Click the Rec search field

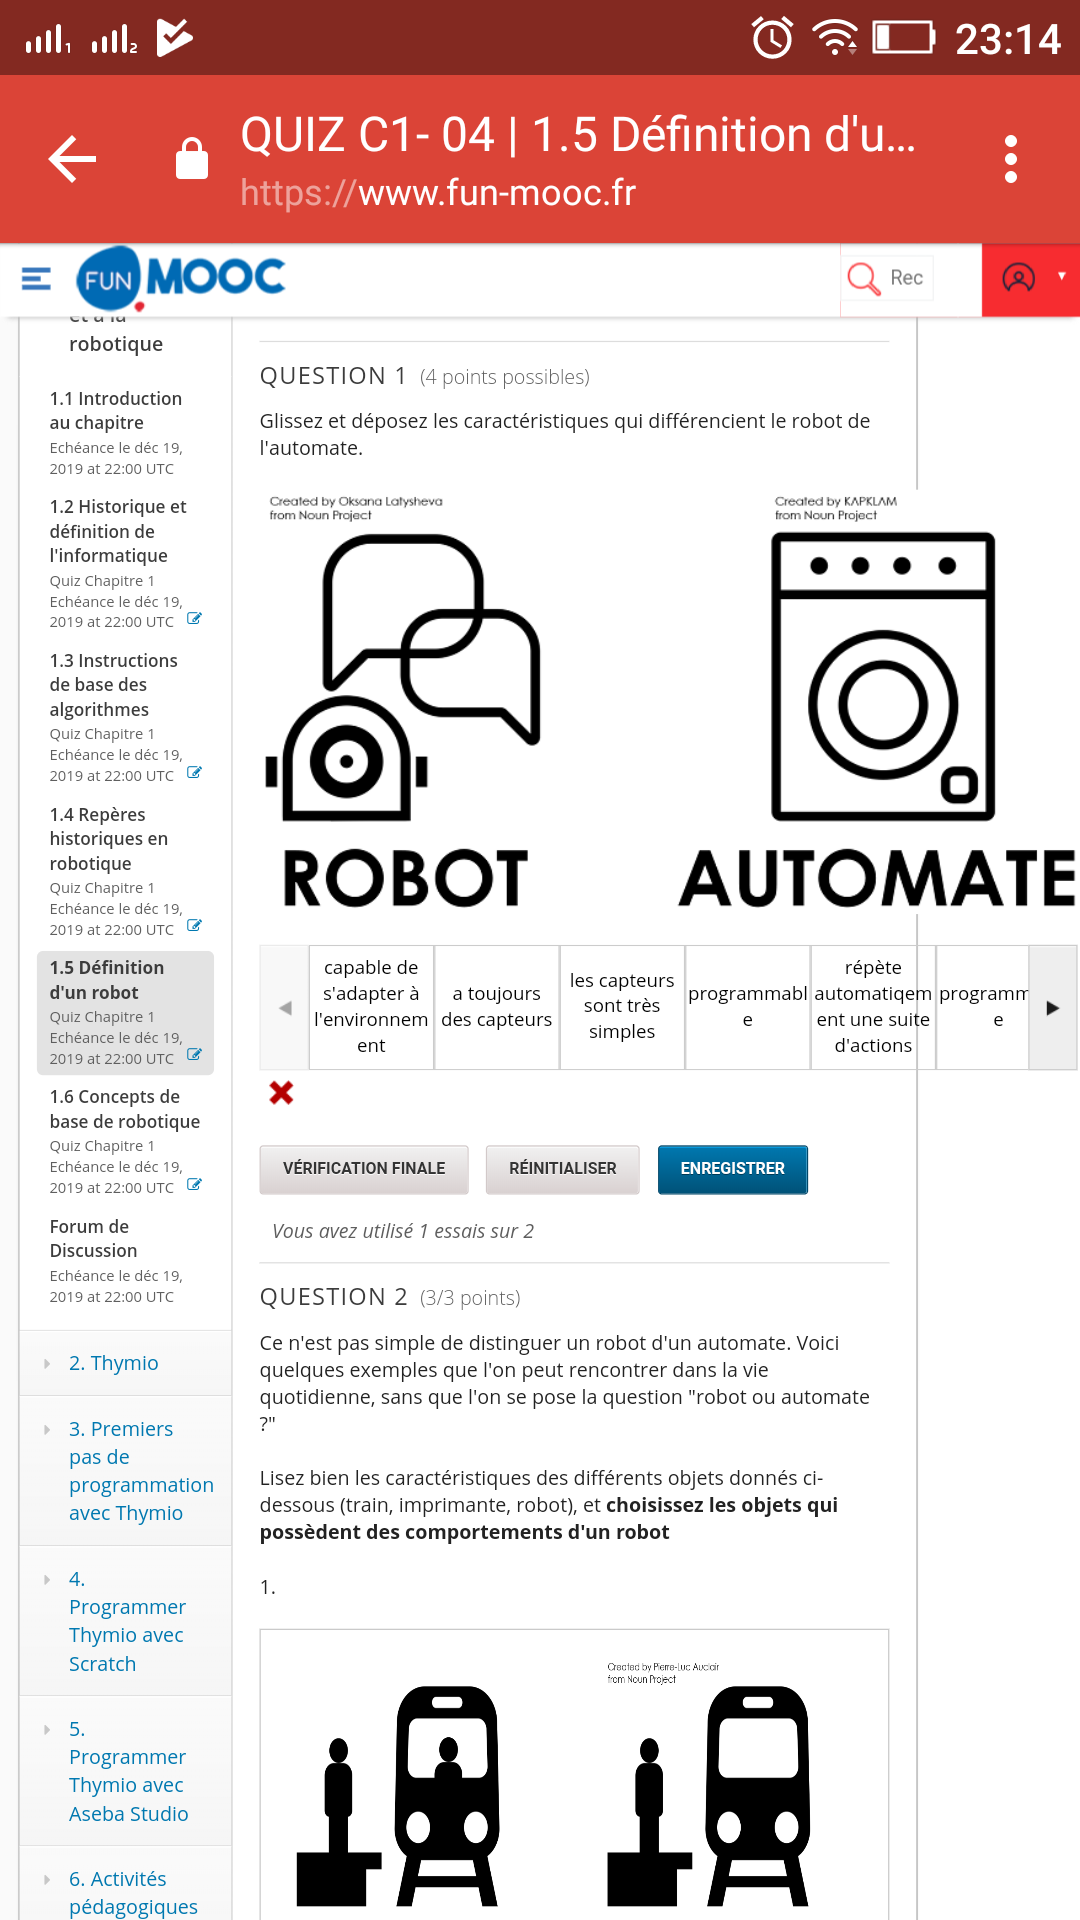click(x=907, y=278)
